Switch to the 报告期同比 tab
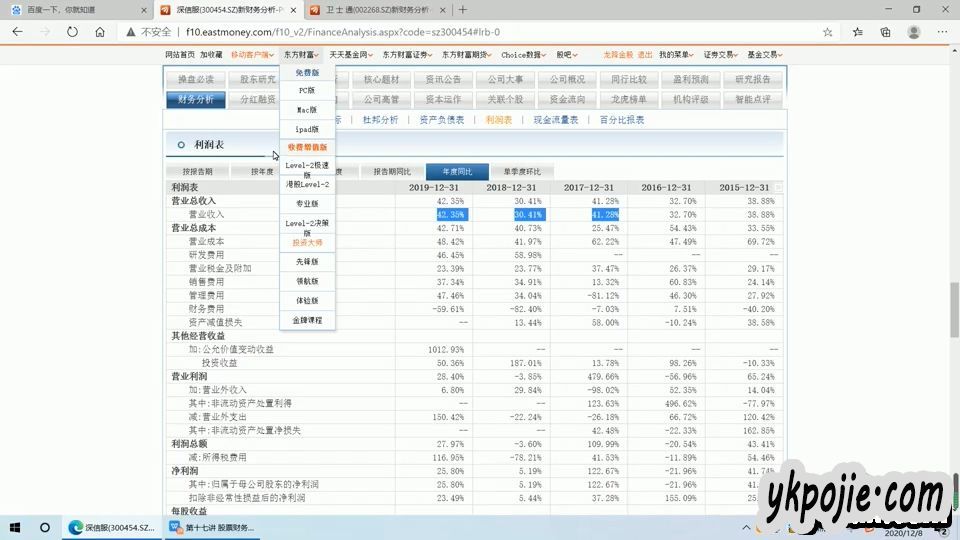This screenshot has height=540, width=960. 392,171
